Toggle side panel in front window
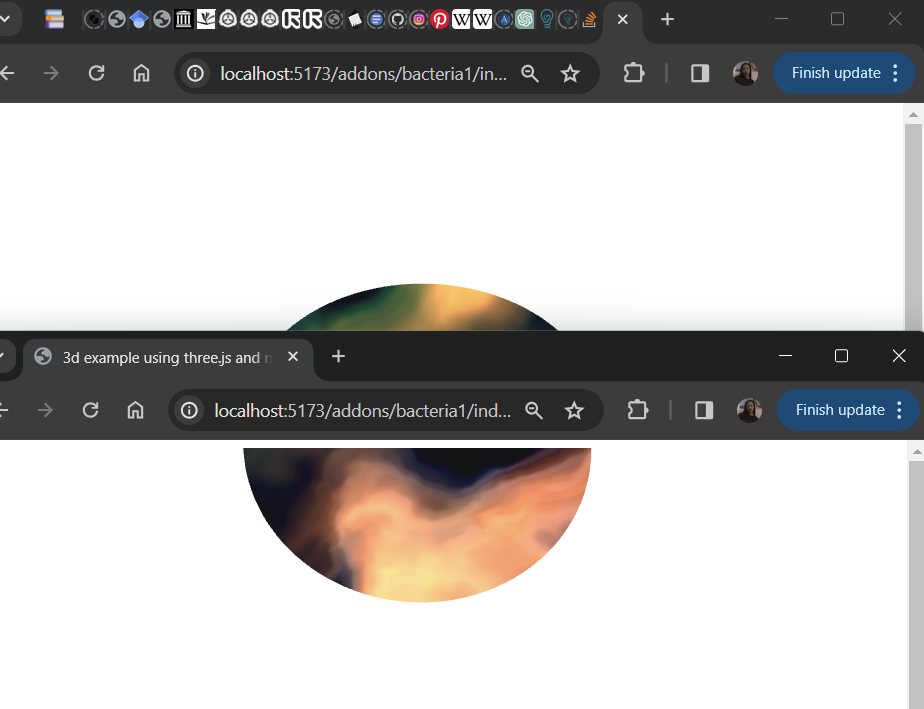This screenshot has width=924, height=709. point(704,410)
